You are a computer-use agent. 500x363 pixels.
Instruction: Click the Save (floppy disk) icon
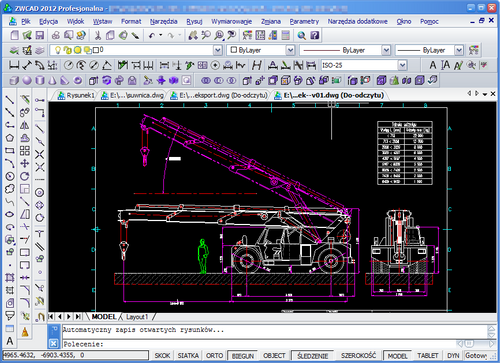pyautogui.click(x=40, y=35)
